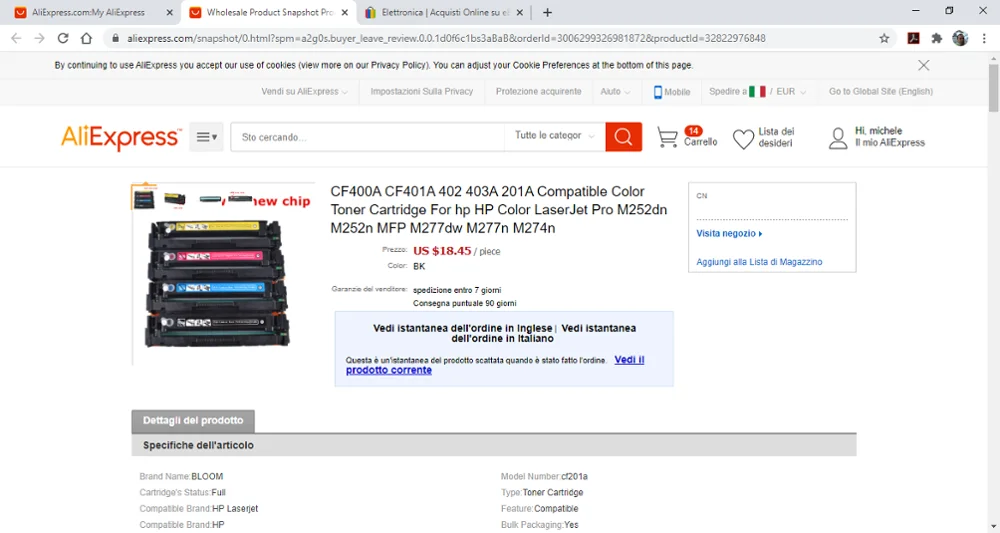Switch to the My AliExpress tab
1000x533 pixels.
click(x=89, y=12)
